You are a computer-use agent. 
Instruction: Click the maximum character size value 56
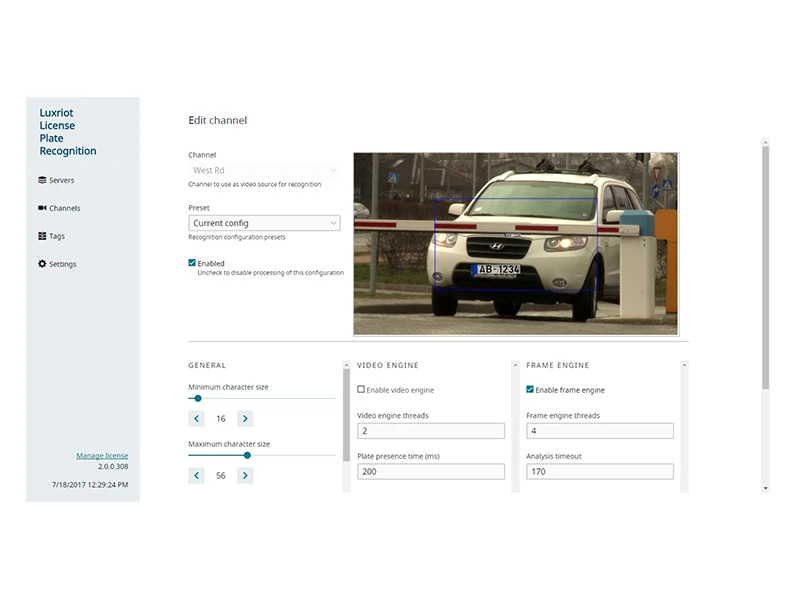tap(221, 476)
